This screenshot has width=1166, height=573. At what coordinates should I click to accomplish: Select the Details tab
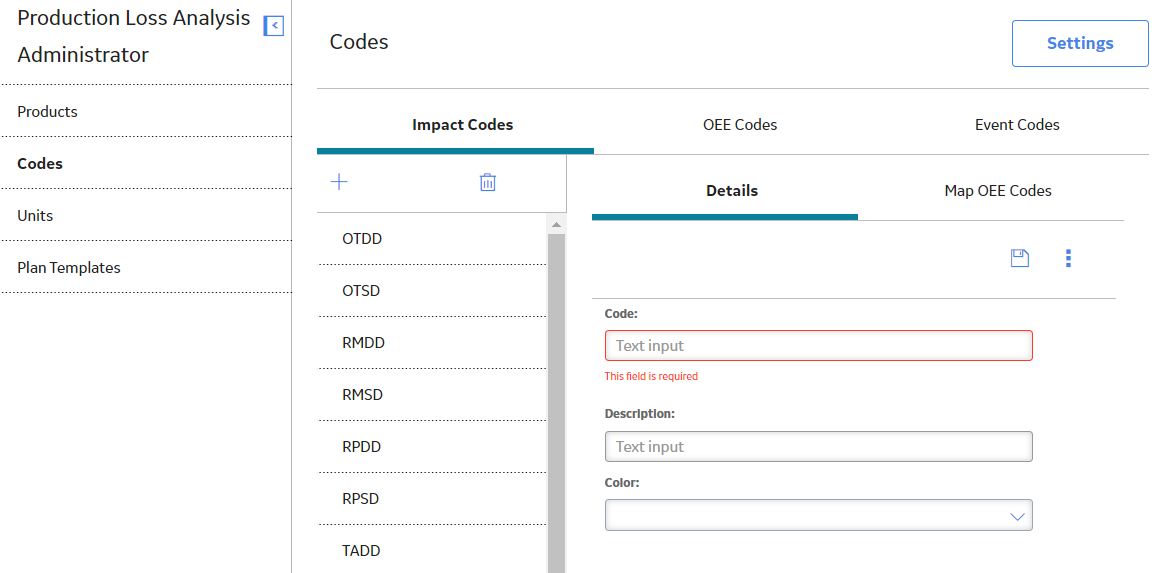tap(732, 191)
